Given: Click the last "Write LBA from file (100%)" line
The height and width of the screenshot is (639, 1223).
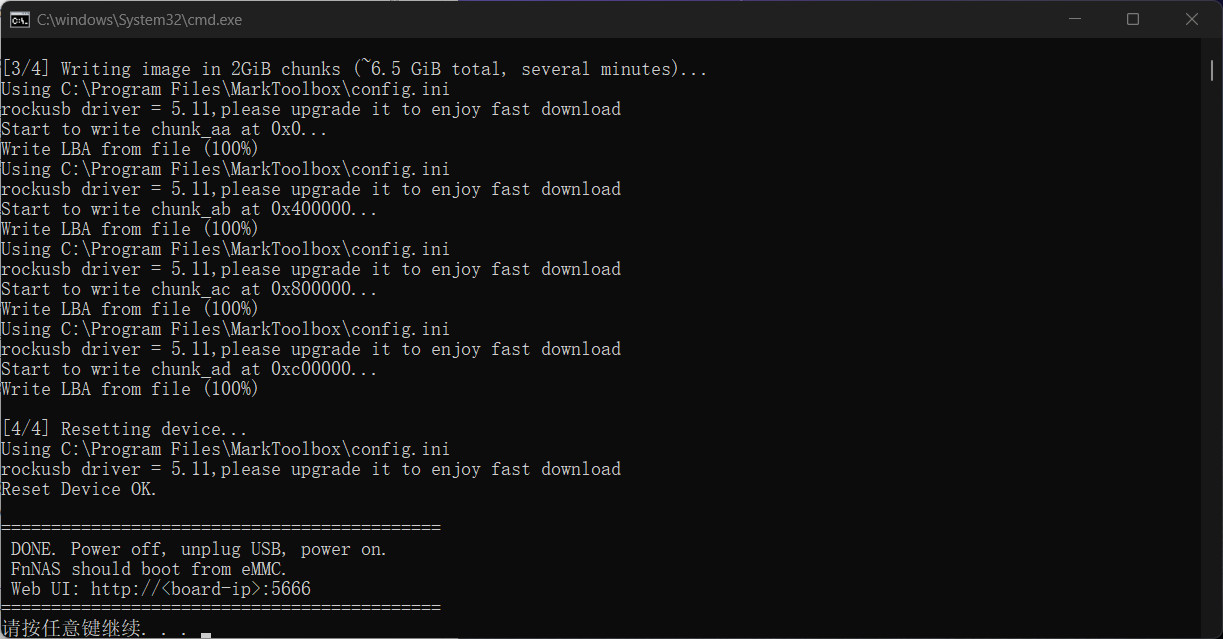Looking at the screenshot, I should click(129, 389).
